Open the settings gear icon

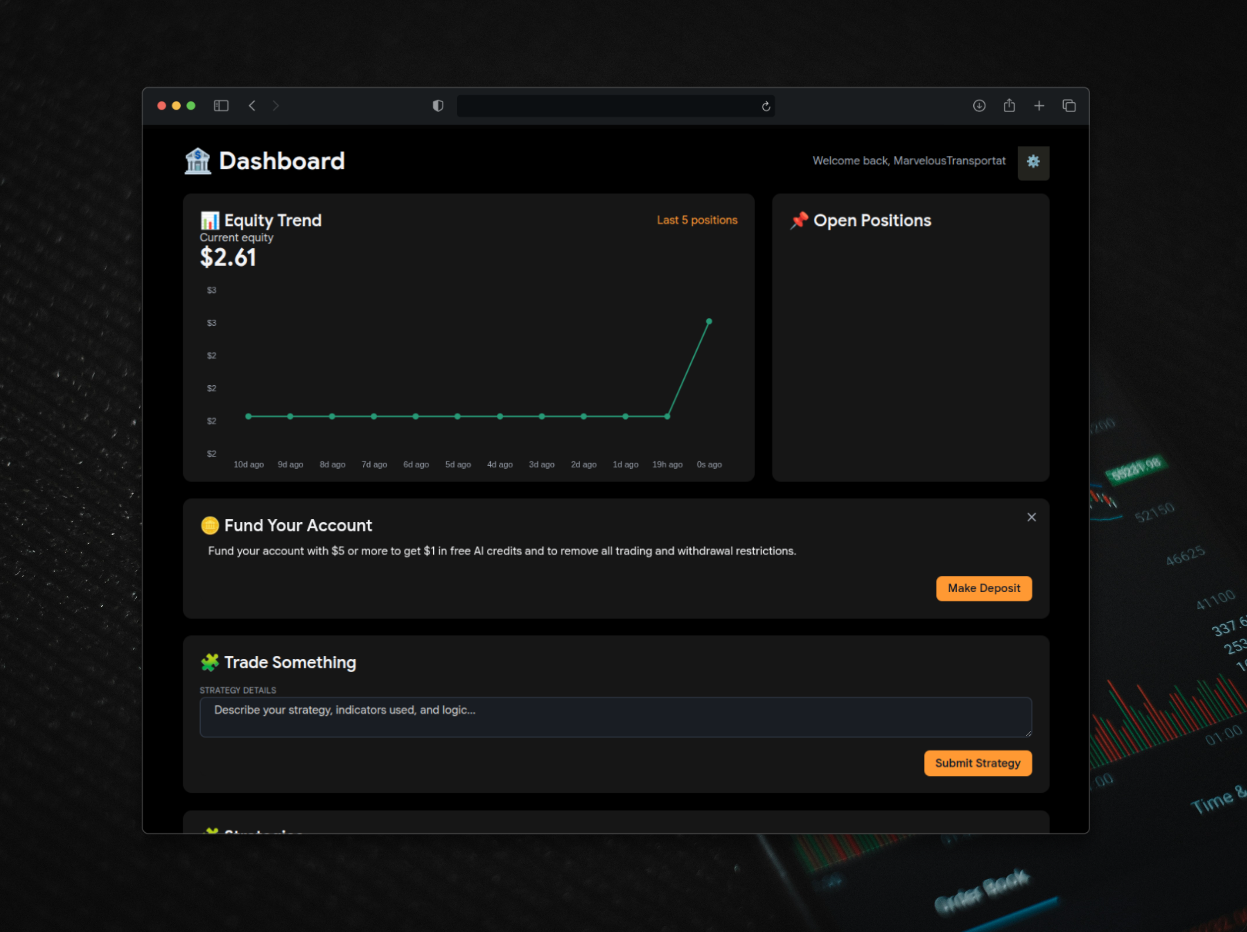point(1033,162)
